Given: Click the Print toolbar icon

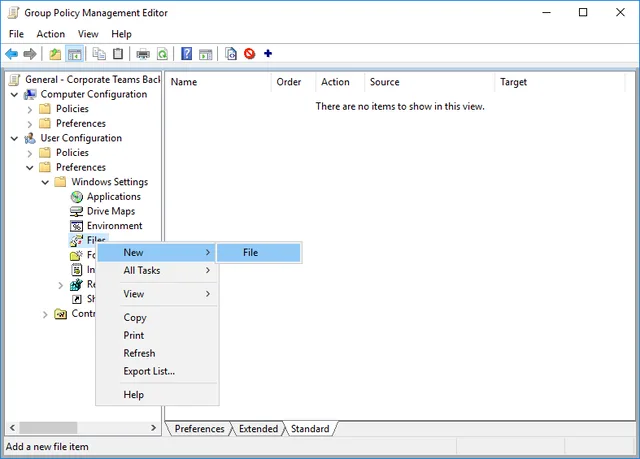Looking at the screenshot, I should click(143, 54).
